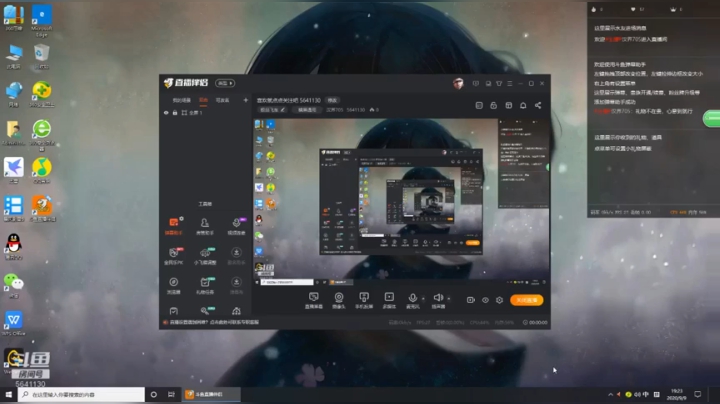The width and height of the screenshot is (720, 404).
Task: Add a multimedia source
Action: click(x=389, y=300)
